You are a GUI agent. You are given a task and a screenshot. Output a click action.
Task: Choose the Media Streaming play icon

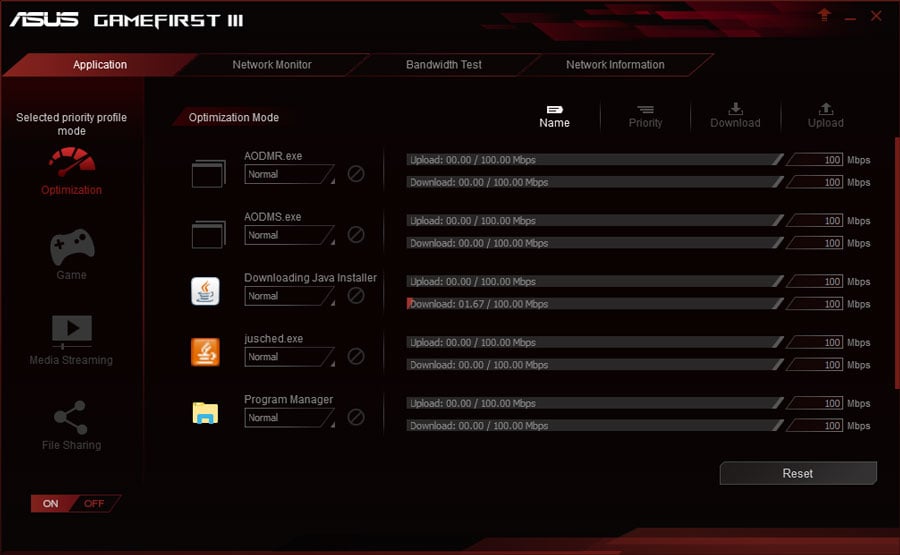click(72, 331)
